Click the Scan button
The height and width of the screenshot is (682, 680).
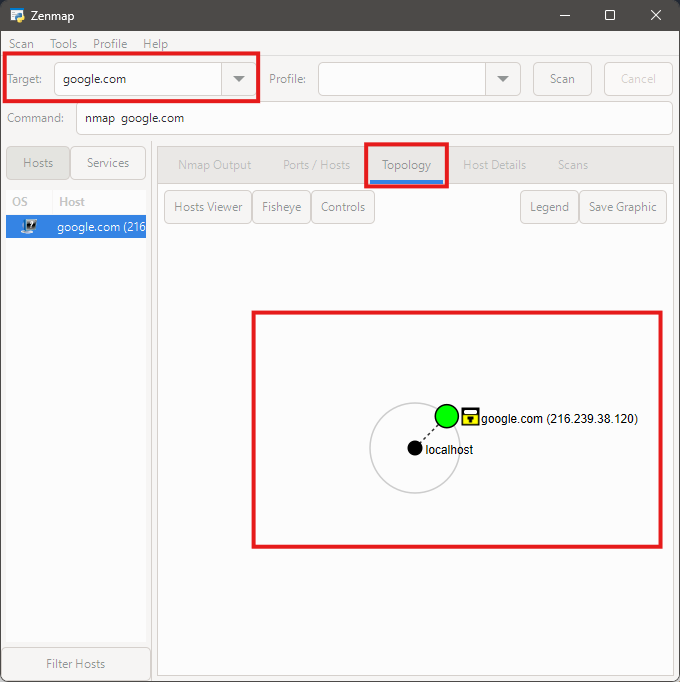(562, 79)
